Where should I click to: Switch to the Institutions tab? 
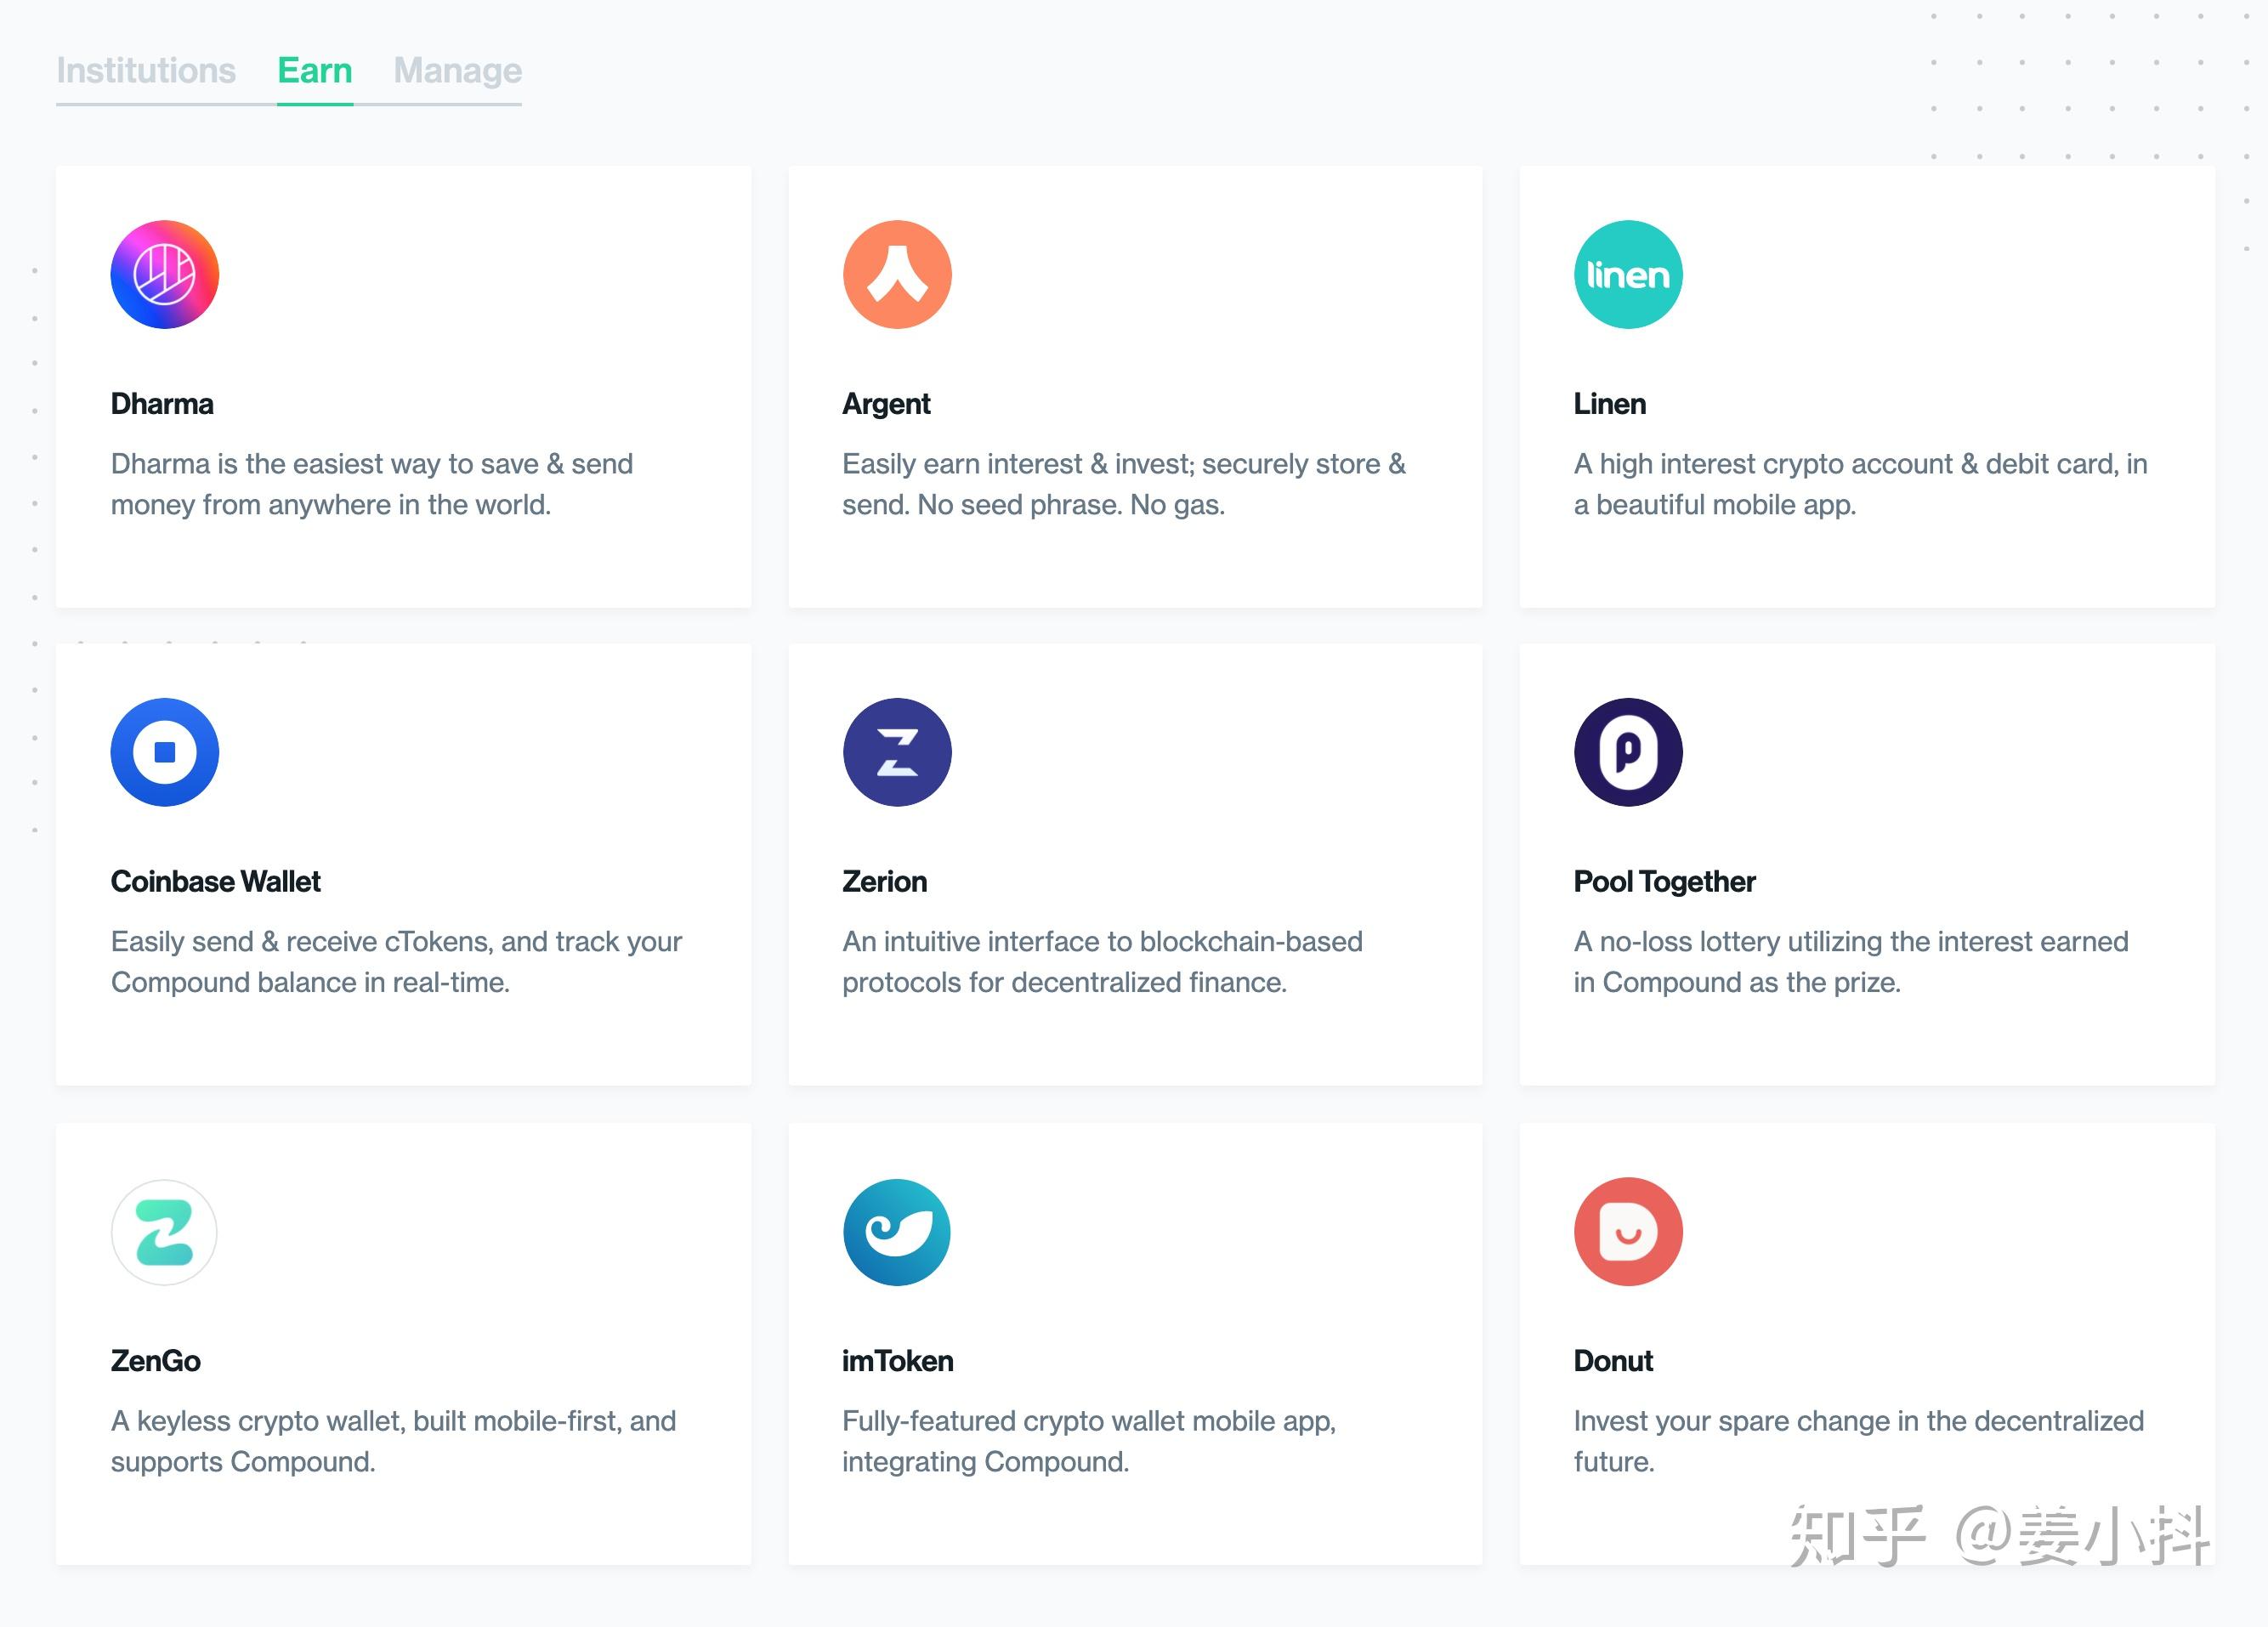pos(146,70)
